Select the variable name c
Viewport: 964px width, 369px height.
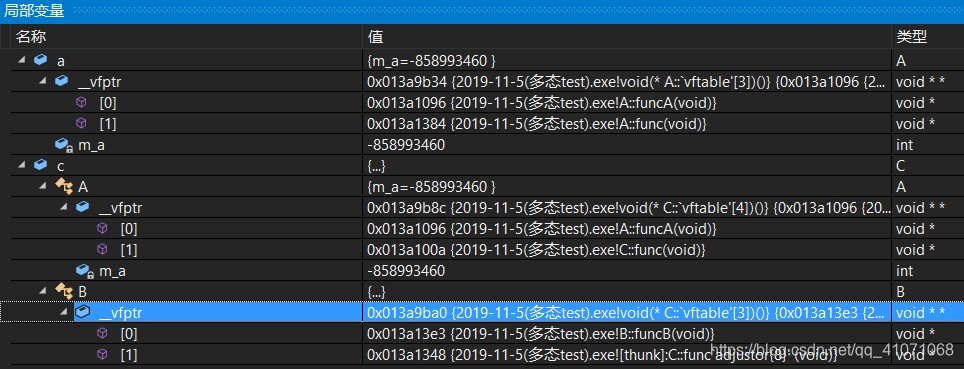click(60, 166)
